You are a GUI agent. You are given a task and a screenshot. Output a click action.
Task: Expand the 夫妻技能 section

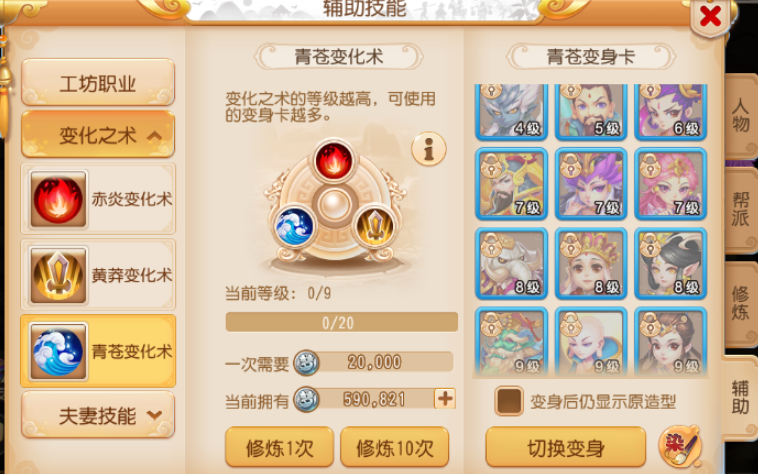click(x=98, y=415)
